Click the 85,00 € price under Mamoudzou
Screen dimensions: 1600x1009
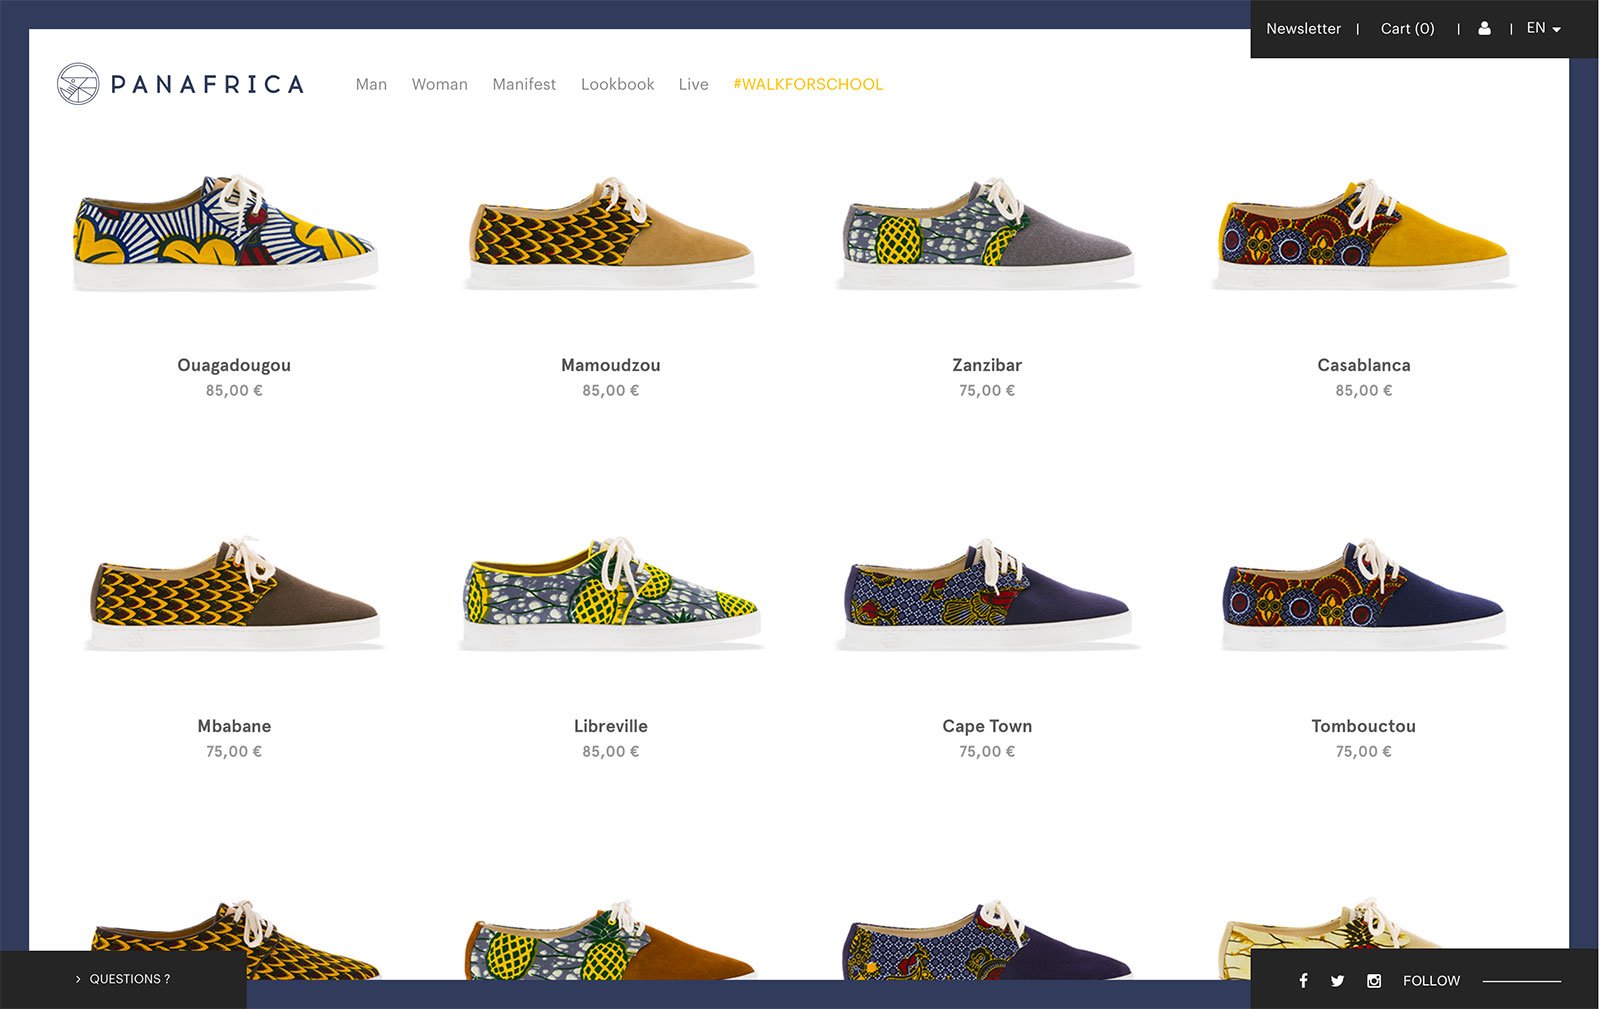[x=611, y=391]
